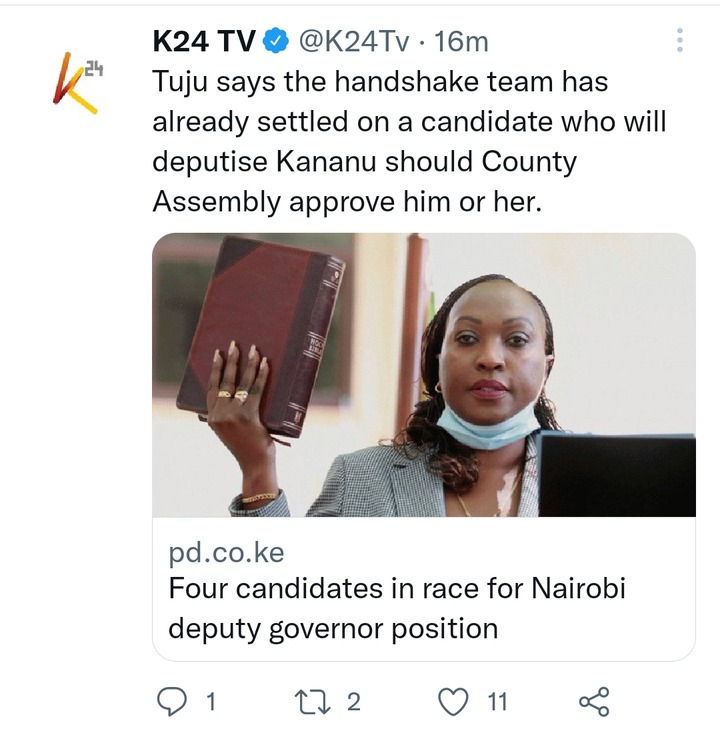Retweet using the looping arrows icon

click(312, 702)
